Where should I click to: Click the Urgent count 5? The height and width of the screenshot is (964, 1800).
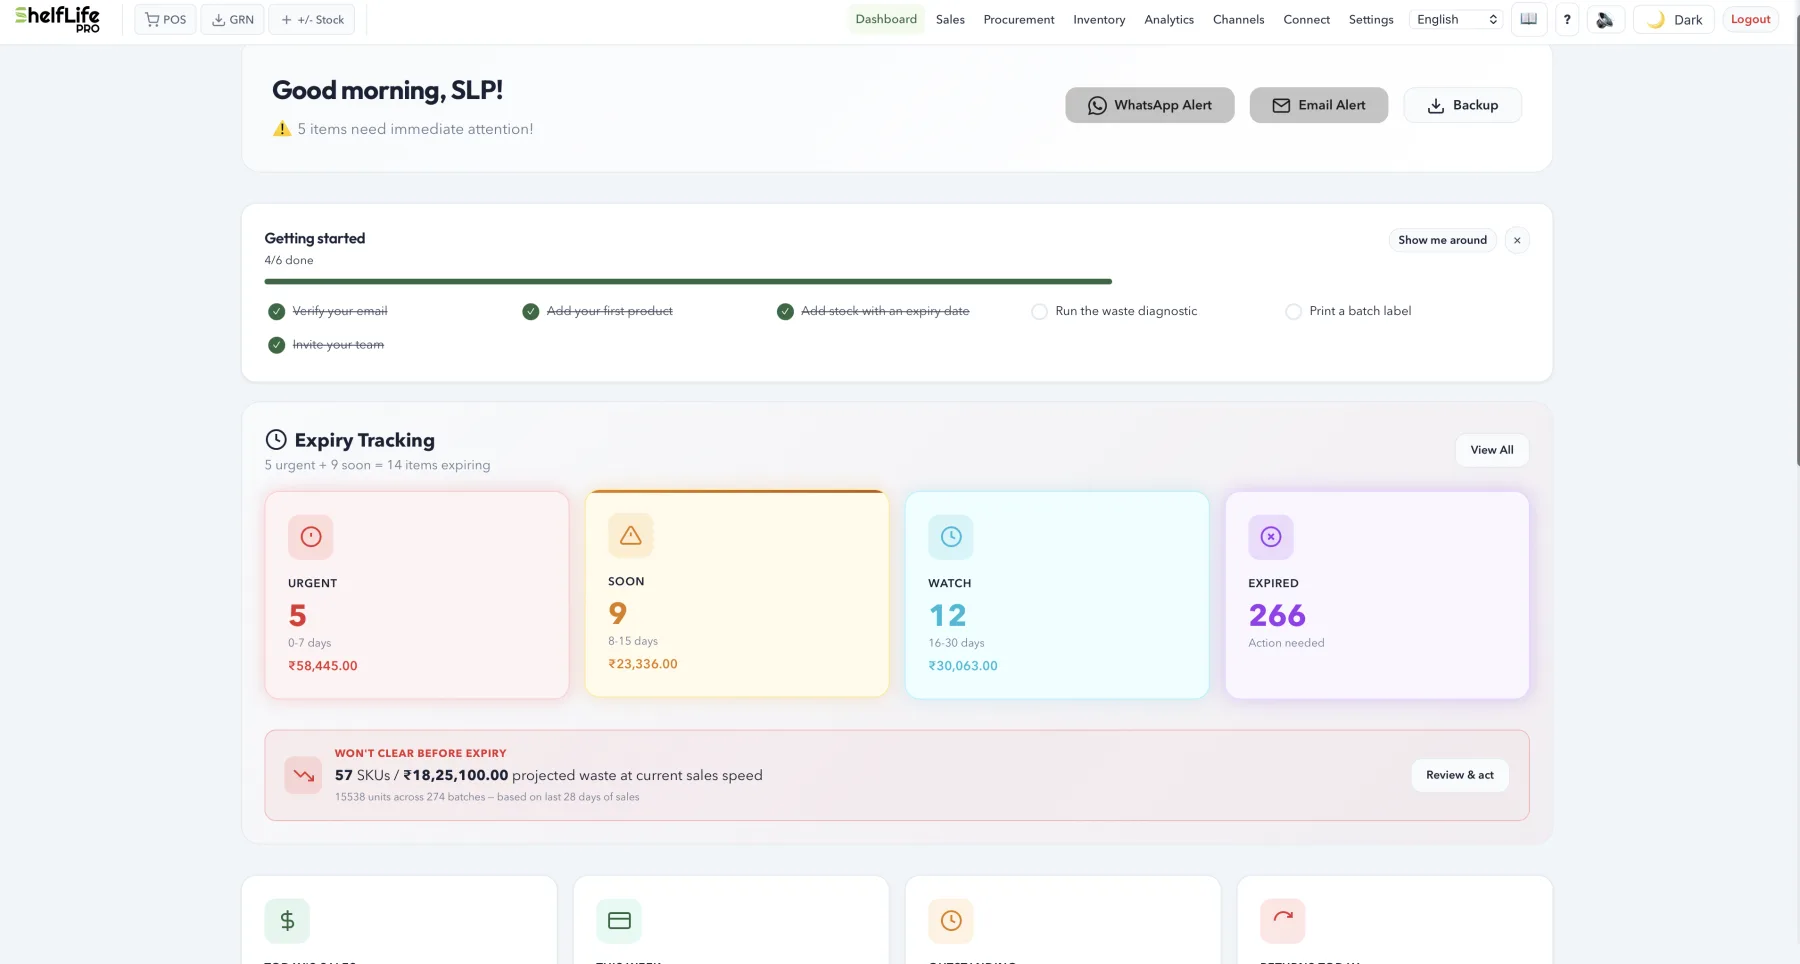coord(297,615)
